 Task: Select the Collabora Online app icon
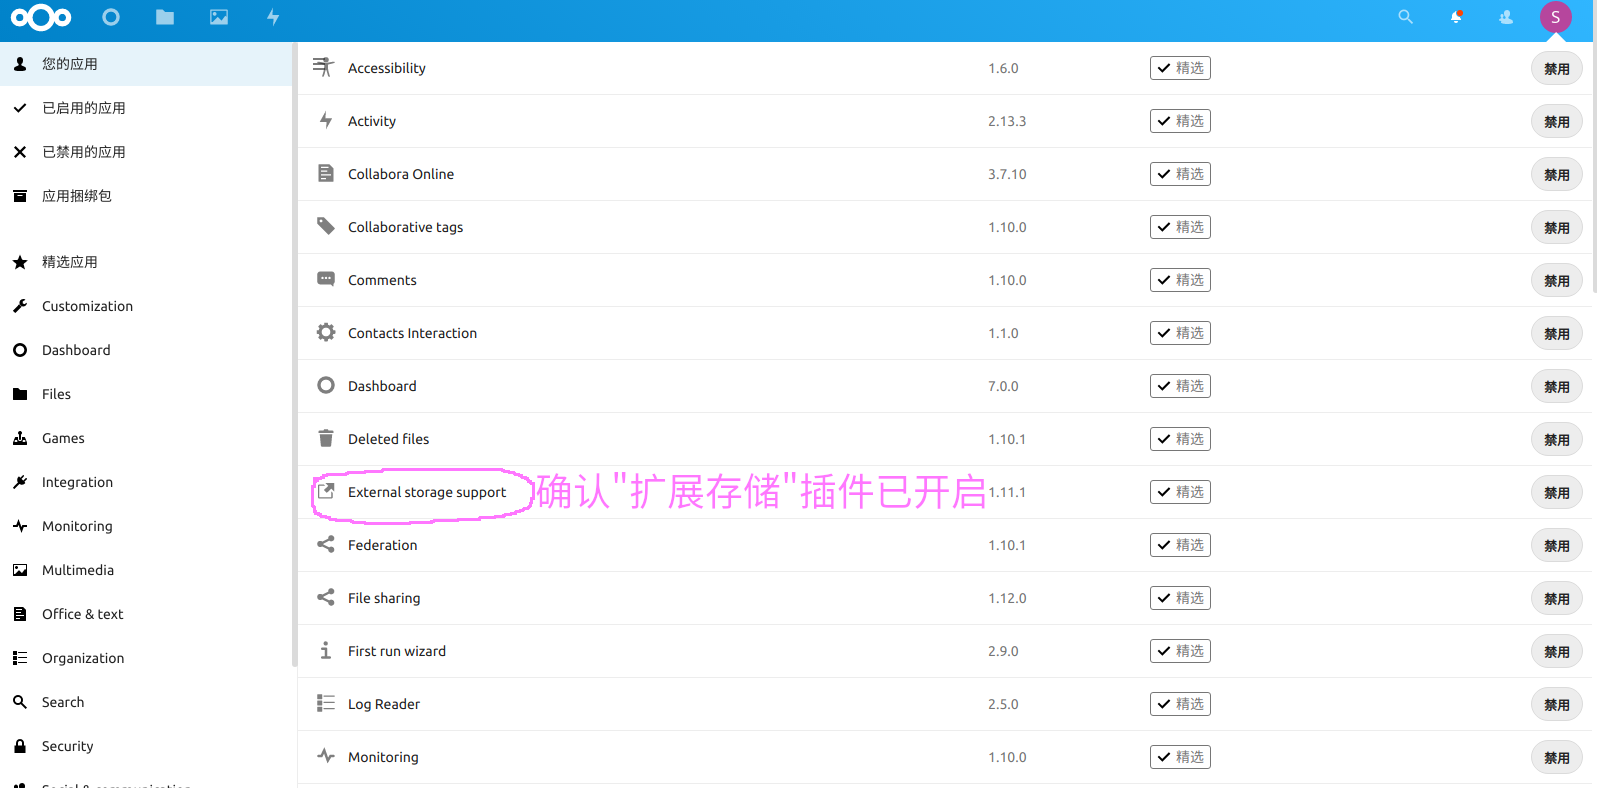click(x=326, y=173)
